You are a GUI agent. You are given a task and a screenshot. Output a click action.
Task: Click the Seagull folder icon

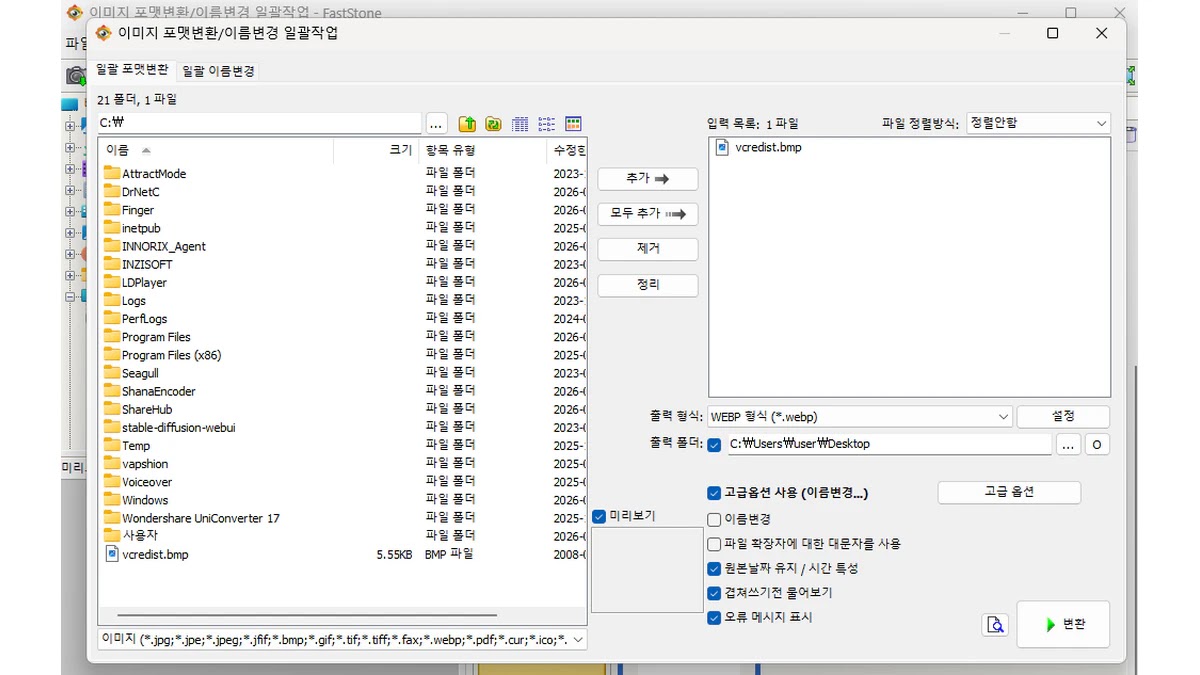click(112, 373)
